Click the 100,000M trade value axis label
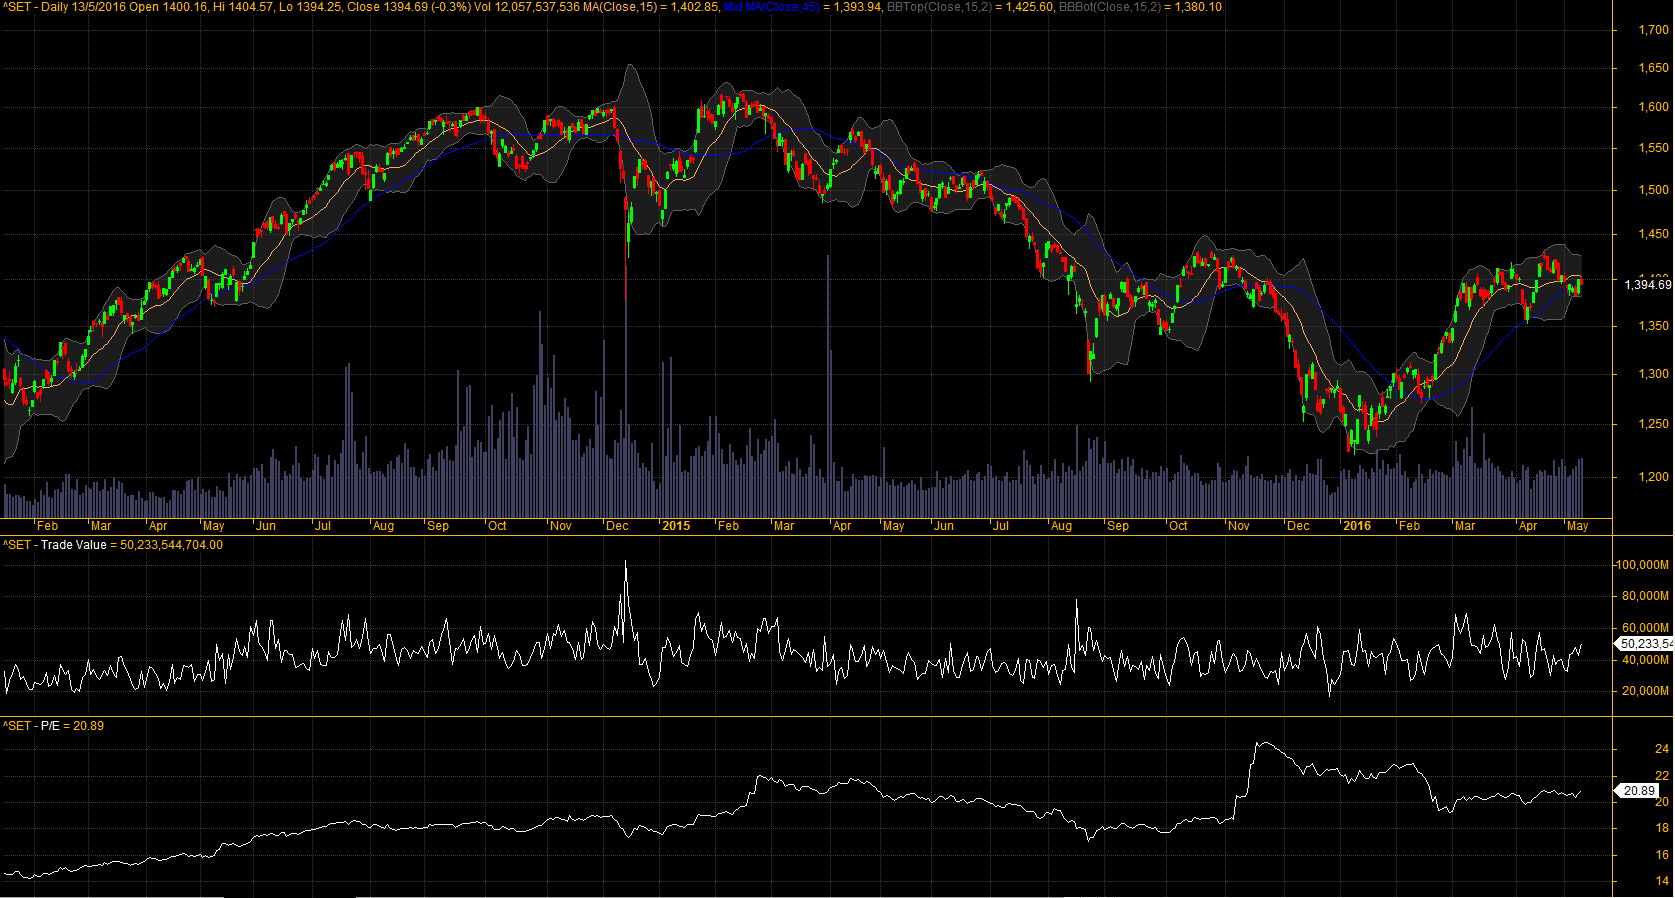This screenshot has width=1675, height=898. click(x=1642, y=565)
